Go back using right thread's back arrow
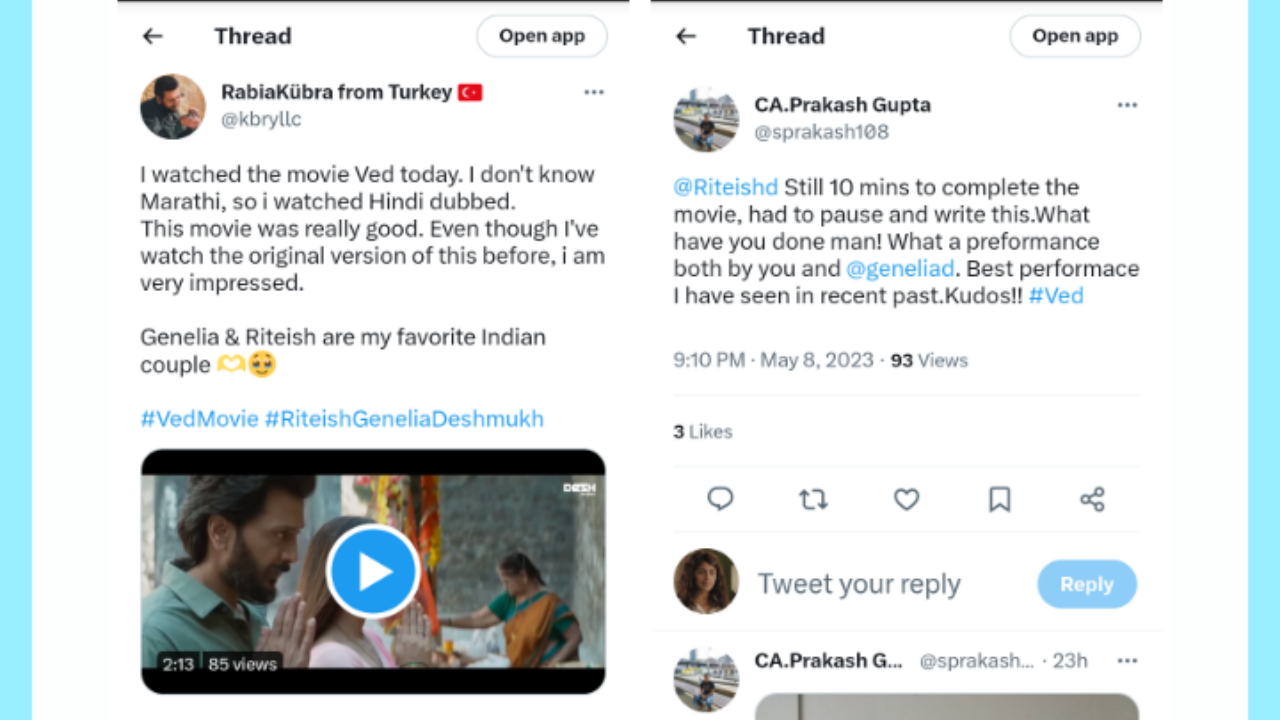The height and width of the screenshot is (720, 1280). pos(685,36)
